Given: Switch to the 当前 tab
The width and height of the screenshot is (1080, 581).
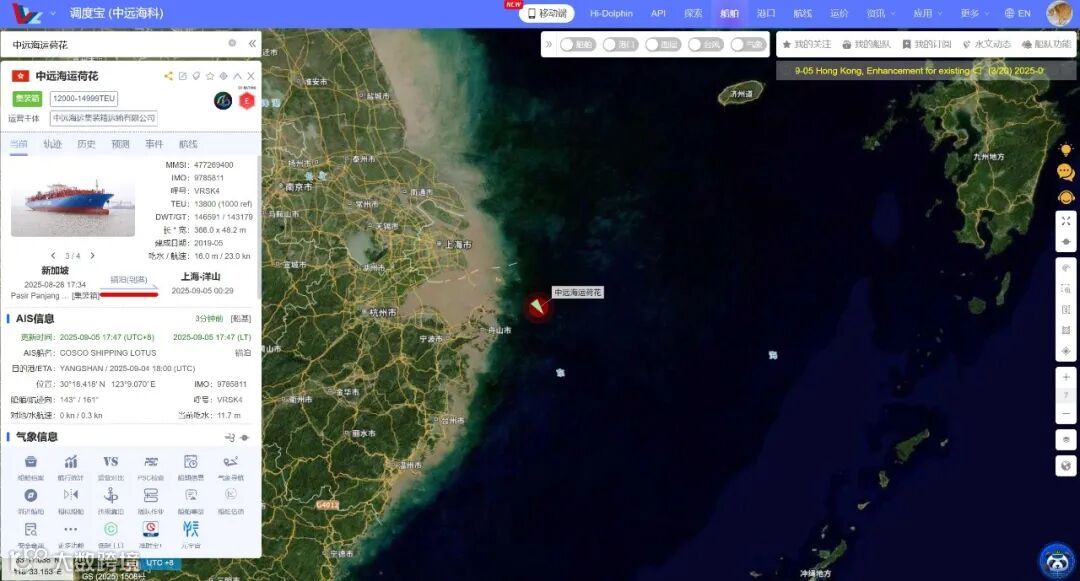Looking at the screenshot, I should click(x=19, y=144).
